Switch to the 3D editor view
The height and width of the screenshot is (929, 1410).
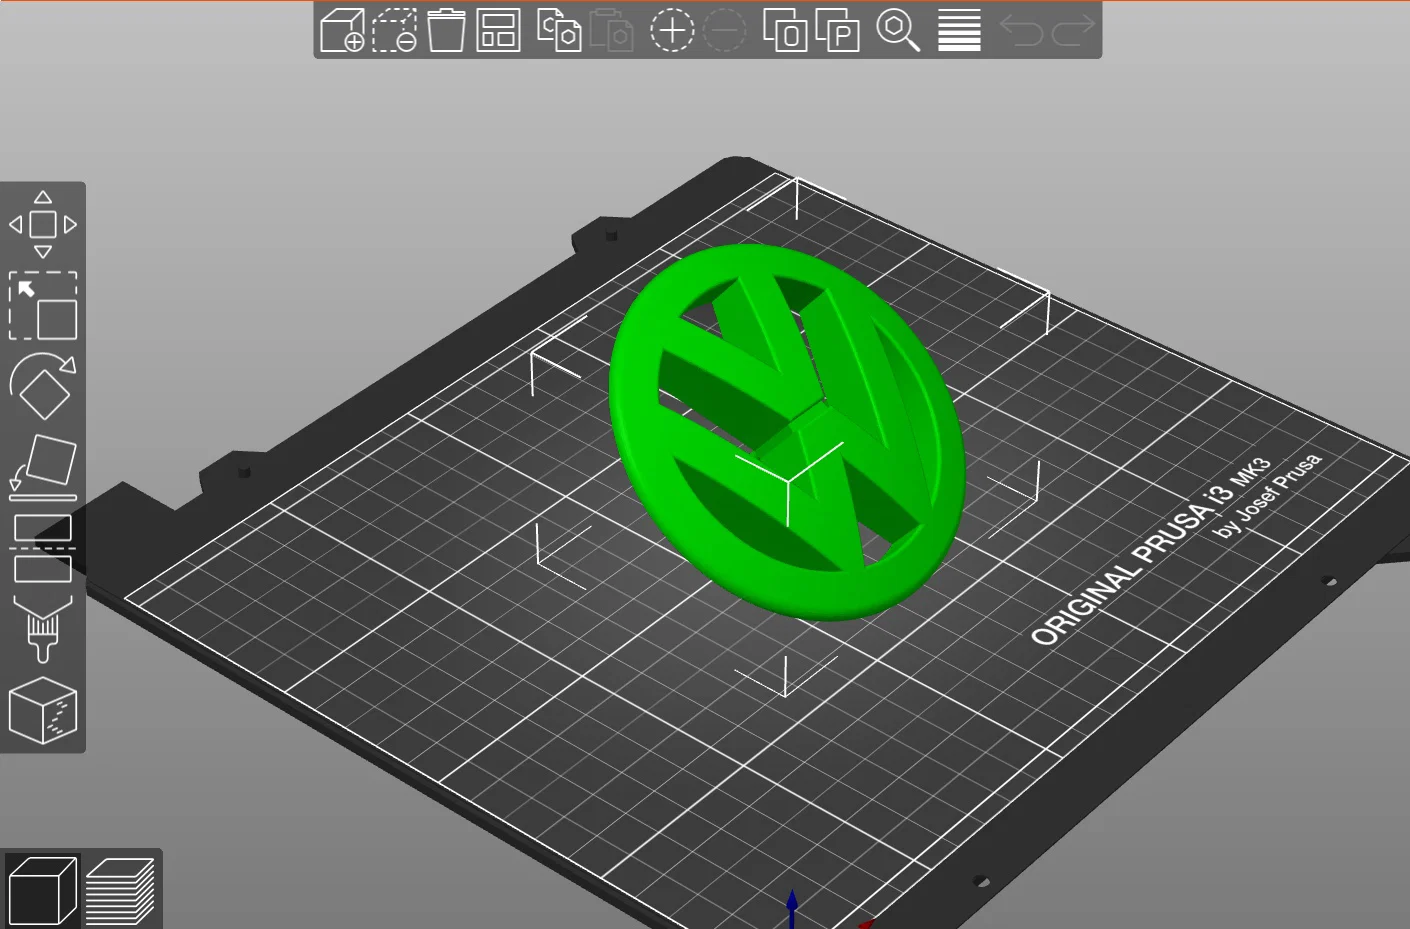[42, 889]
